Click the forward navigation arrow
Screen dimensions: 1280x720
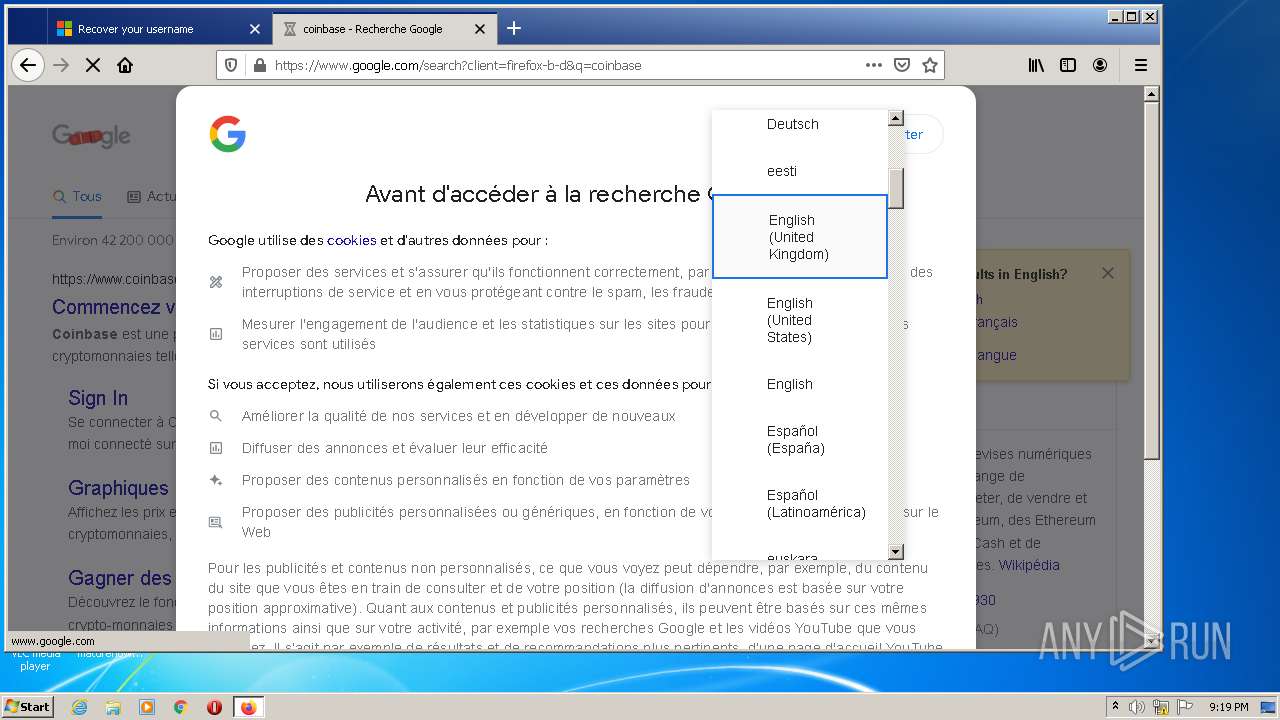61,65
